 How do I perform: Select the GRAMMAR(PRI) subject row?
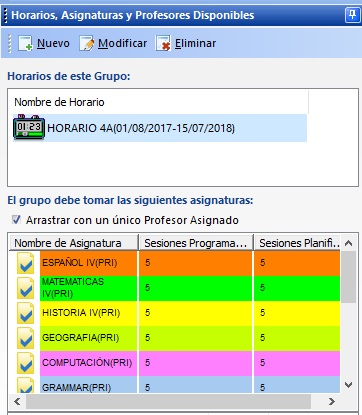pyautogui.click(x=175, y=384)
